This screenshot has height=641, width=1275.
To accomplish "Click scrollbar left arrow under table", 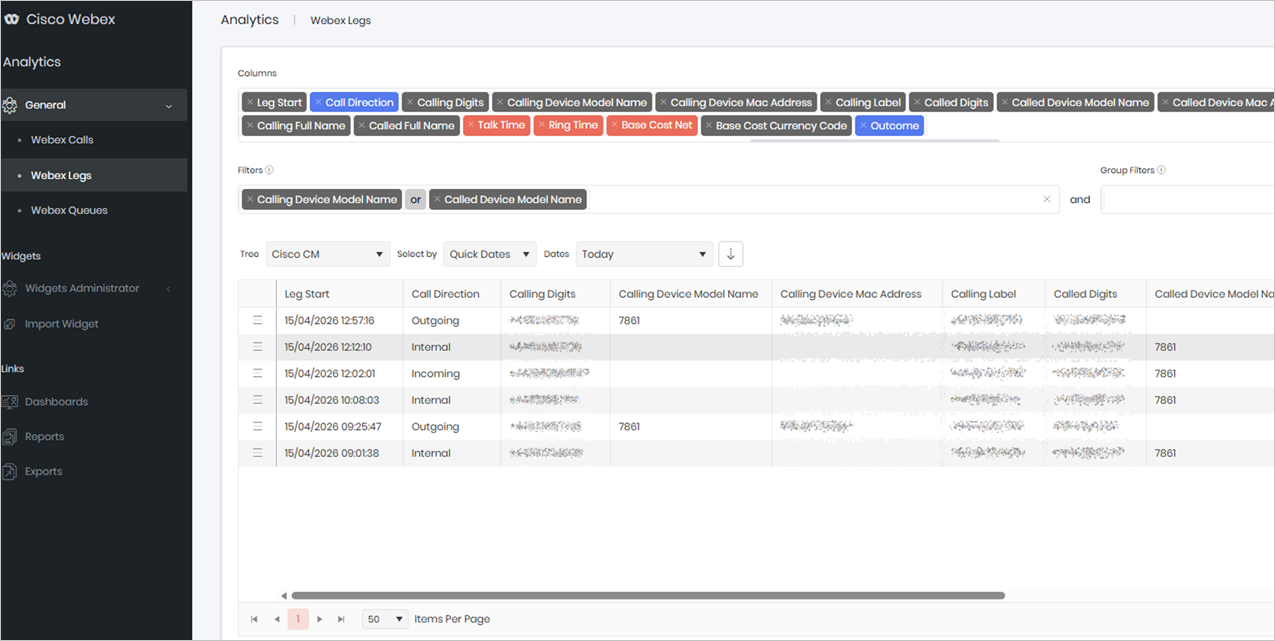I will click(x=284, y=596).
